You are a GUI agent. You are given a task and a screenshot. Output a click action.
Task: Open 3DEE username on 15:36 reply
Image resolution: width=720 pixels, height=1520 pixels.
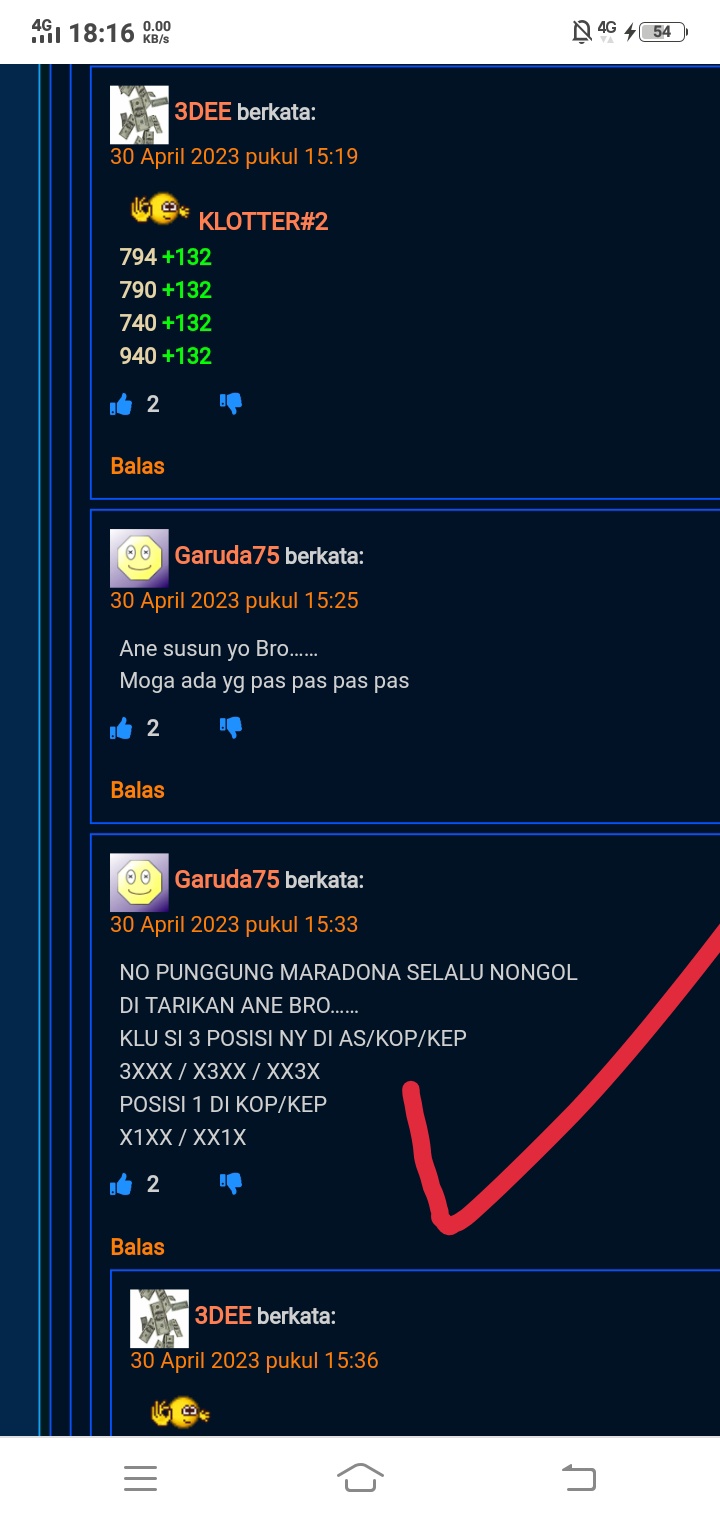point(223,1316)
